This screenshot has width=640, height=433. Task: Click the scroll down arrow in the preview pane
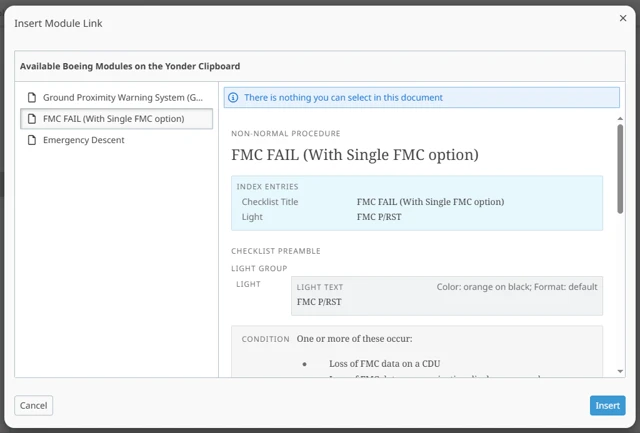(x=620, y=371)
